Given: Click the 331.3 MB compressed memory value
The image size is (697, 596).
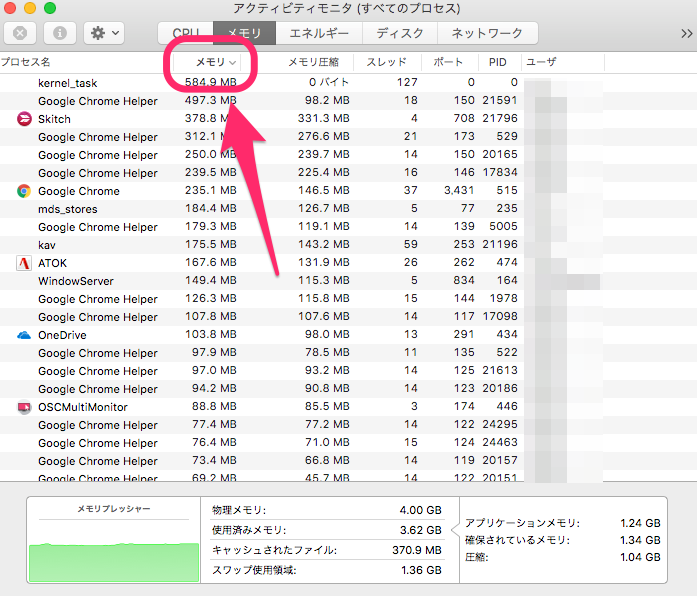Looking at the screenshot, I should click(324, 118).
